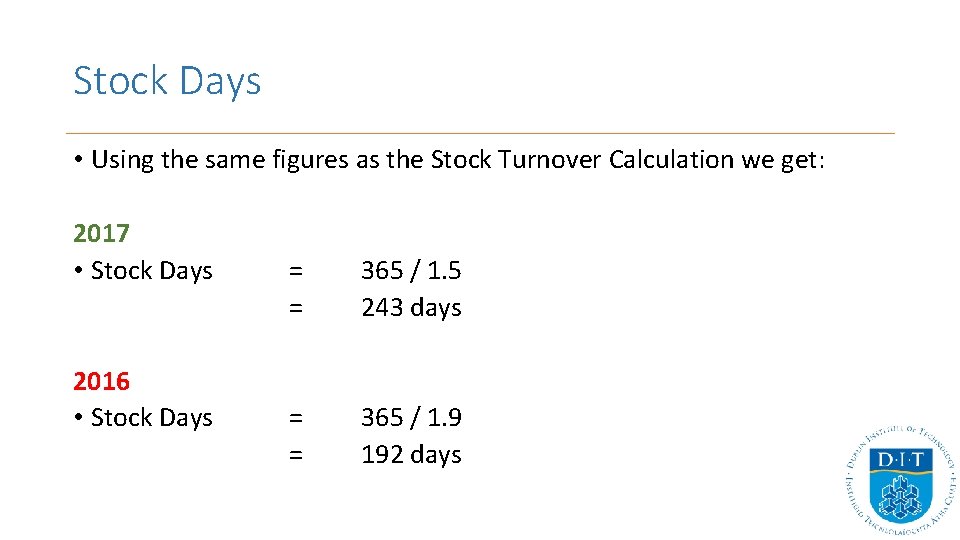Click the orange divider line under the title
The height and width of the screenshot is (540, 960).
480,133
